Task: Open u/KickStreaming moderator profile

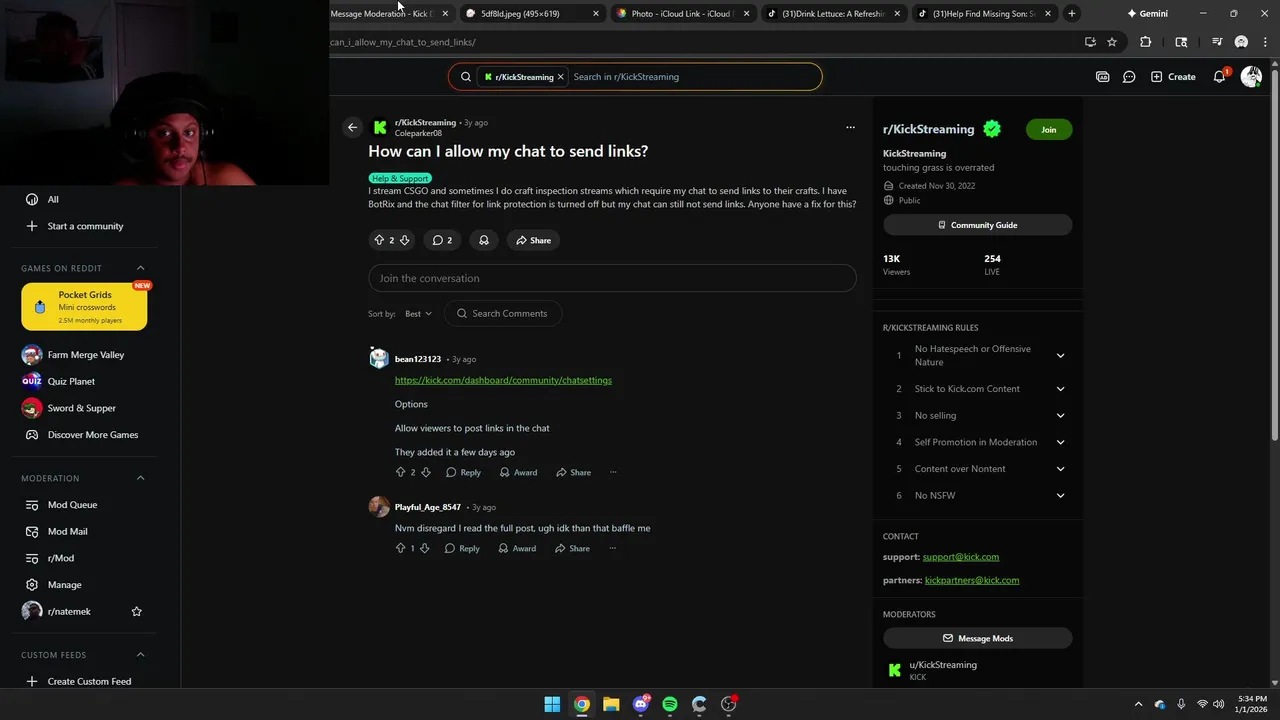Action: tap(943, 665)
